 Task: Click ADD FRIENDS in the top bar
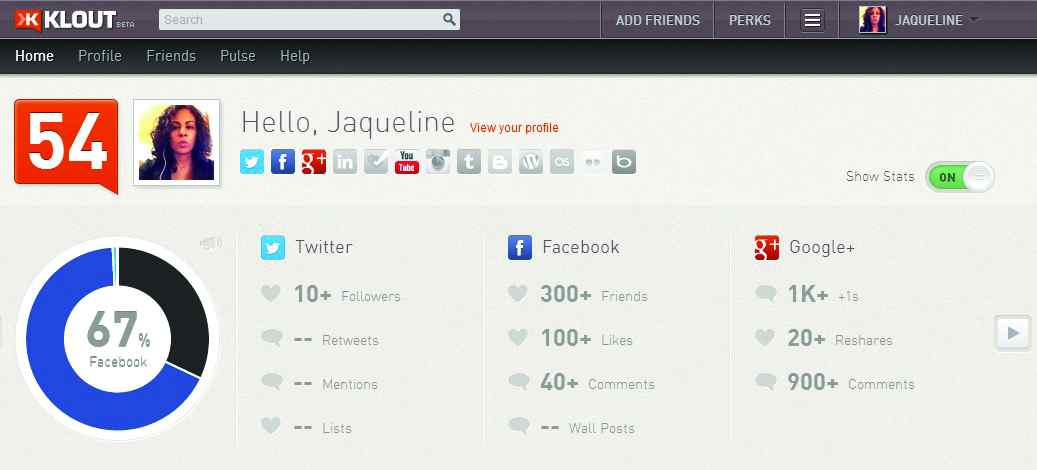657,20
